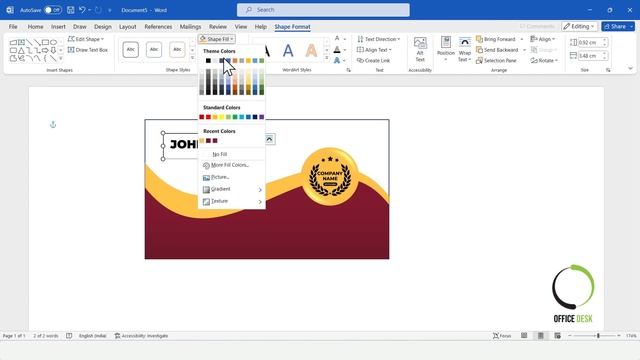Click Send Backward

tap(497, 50)
